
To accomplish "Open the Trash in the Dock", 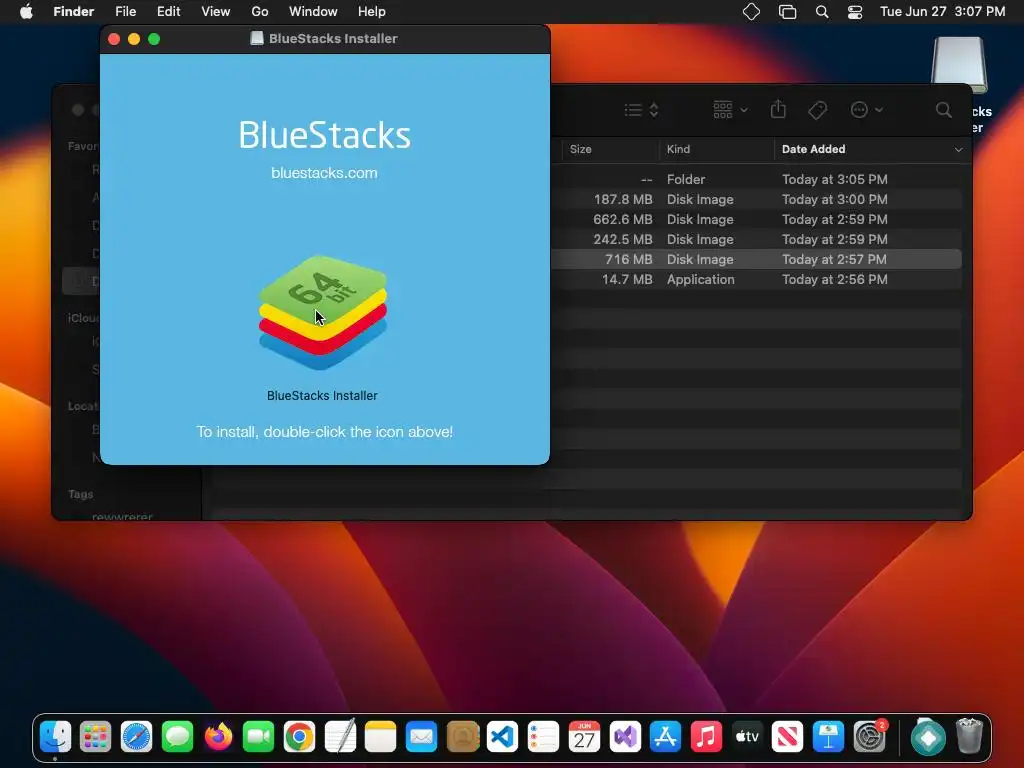I will tap(969, 737).
